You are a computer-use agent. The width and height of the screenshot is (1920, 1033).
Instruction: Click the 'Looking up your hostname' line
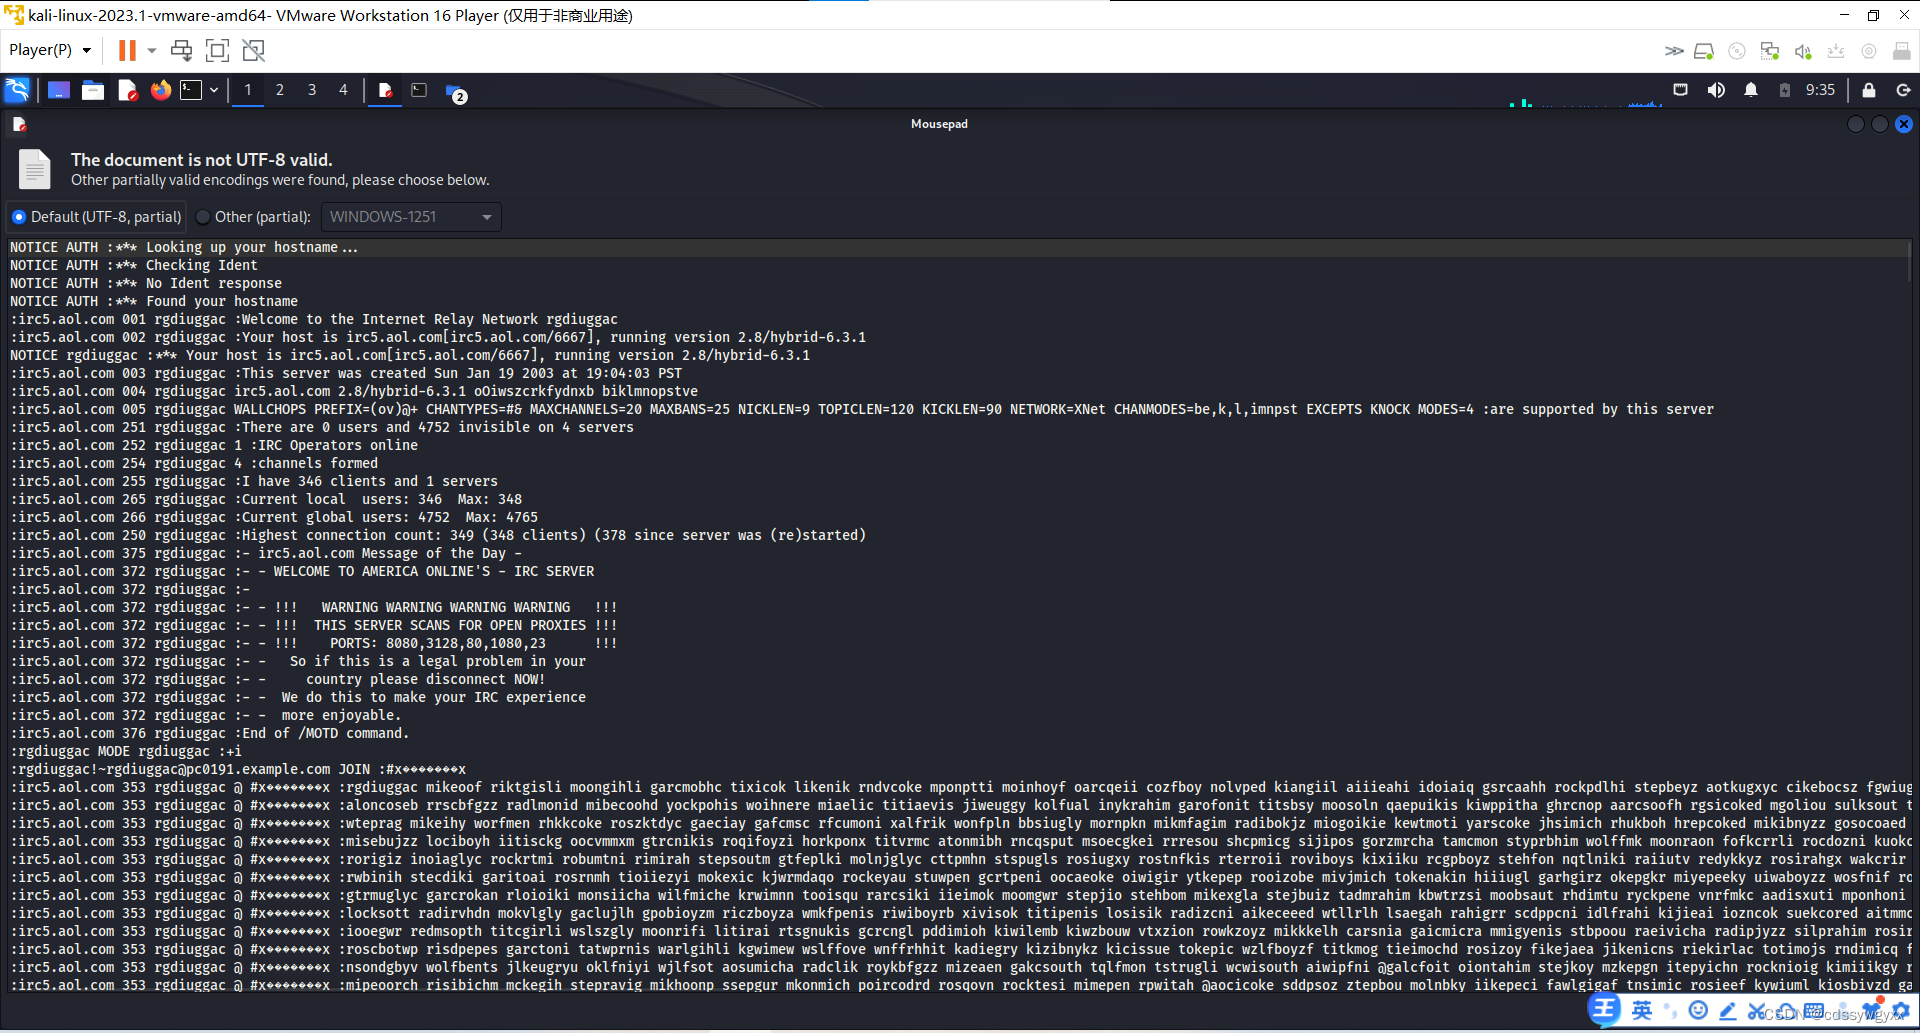tap(184, 247)
